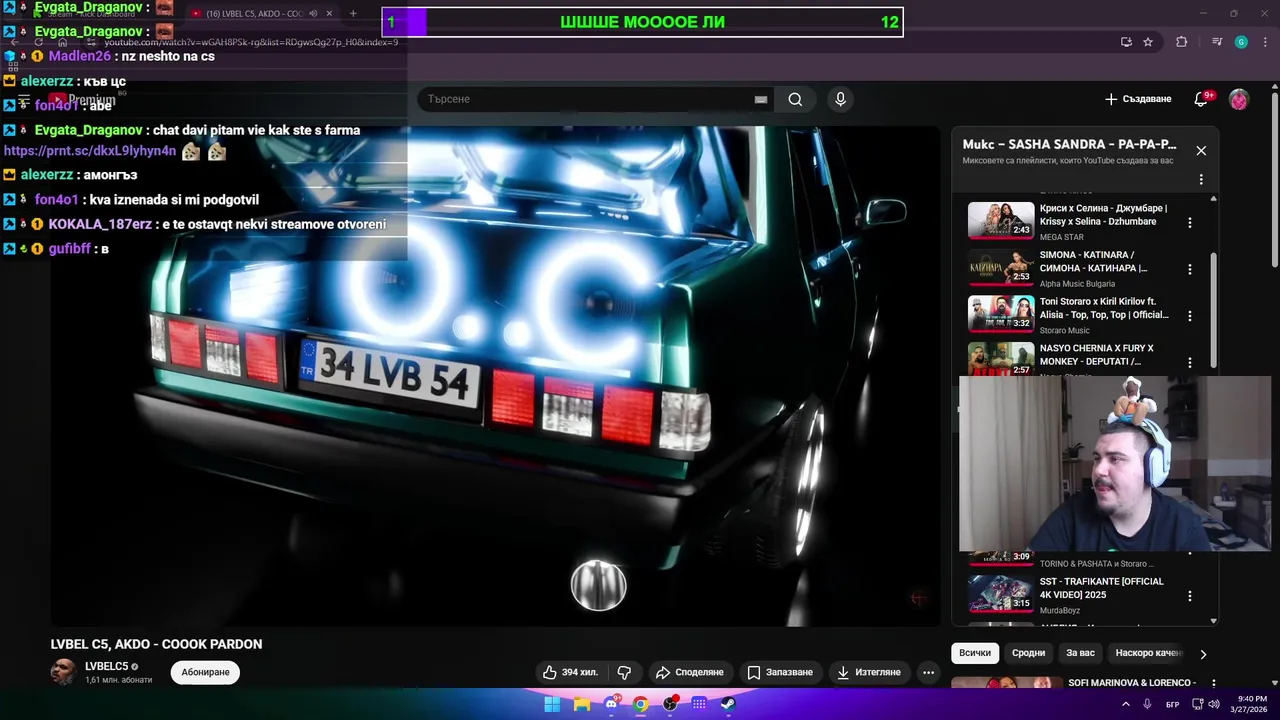Open the LVBELC5 channel avatar
Image resolution: width=1280 pixels, height=720 pixels.
(63, 672)
